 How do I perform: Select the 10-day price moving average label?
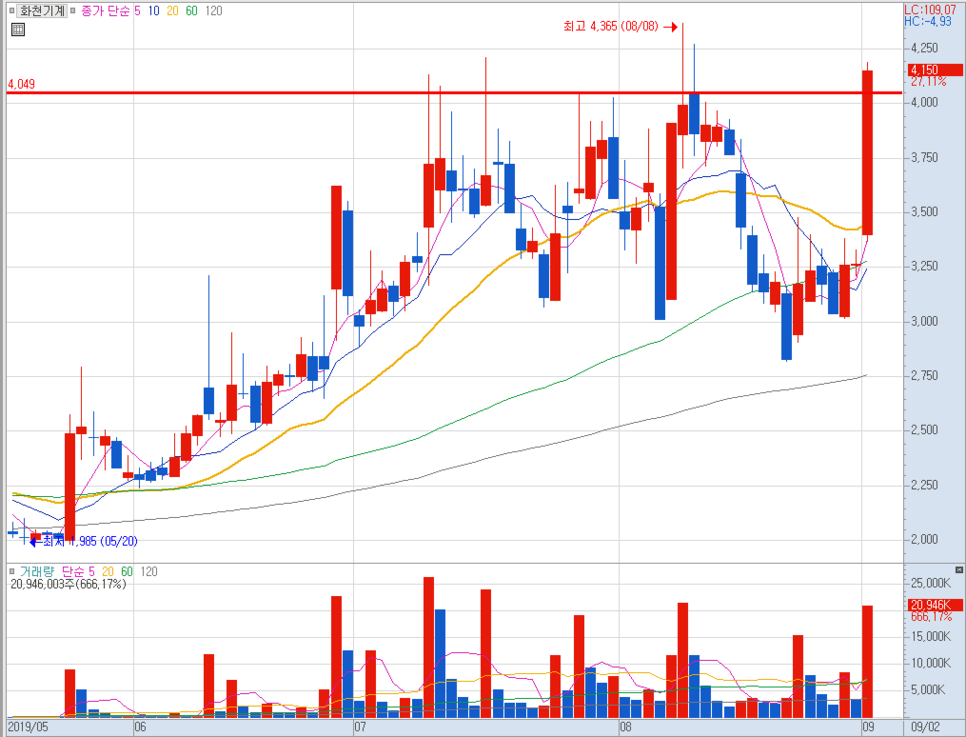pyautogui.click(x=153, y=10)
